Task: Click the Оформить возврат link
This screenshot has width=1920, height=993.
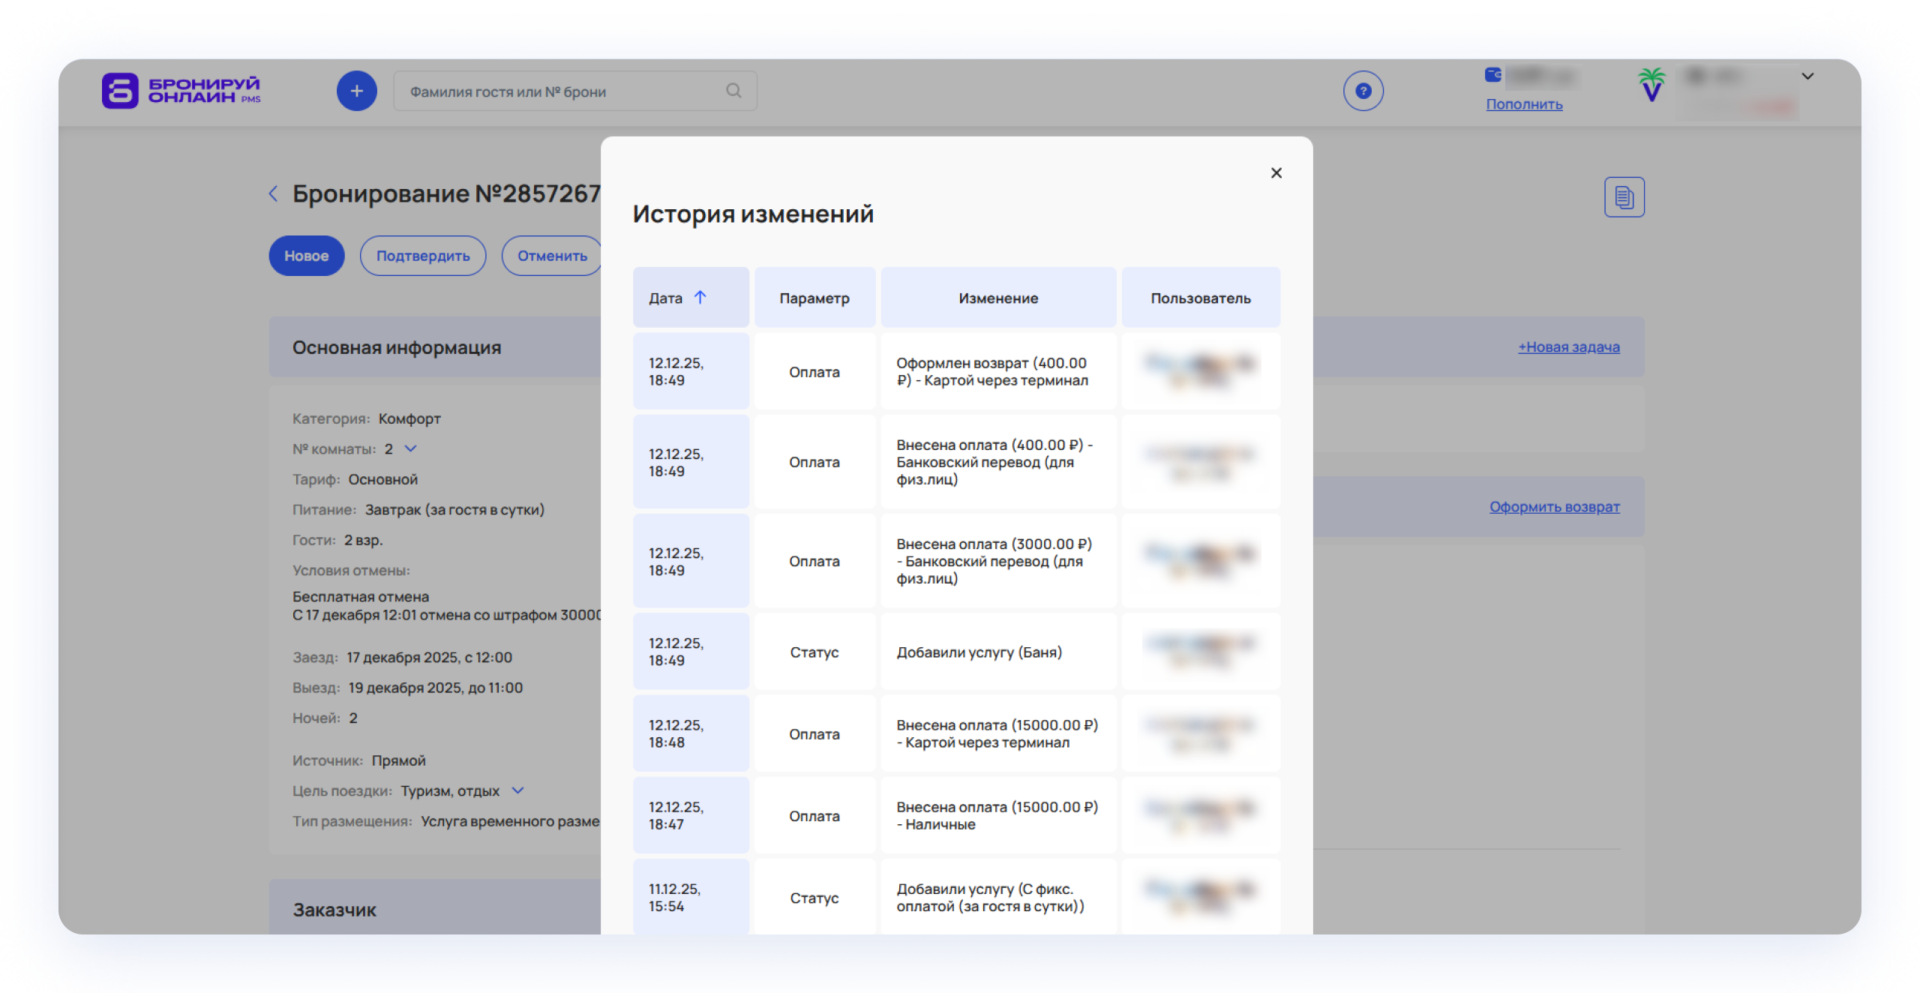Action: (1553, 507)
